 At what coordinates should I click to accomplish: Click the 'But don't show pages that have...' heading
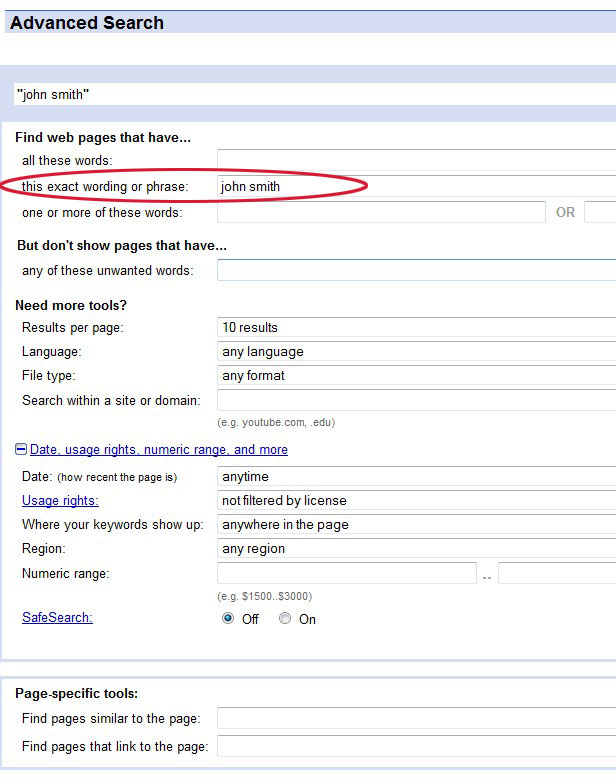[122, 245]
